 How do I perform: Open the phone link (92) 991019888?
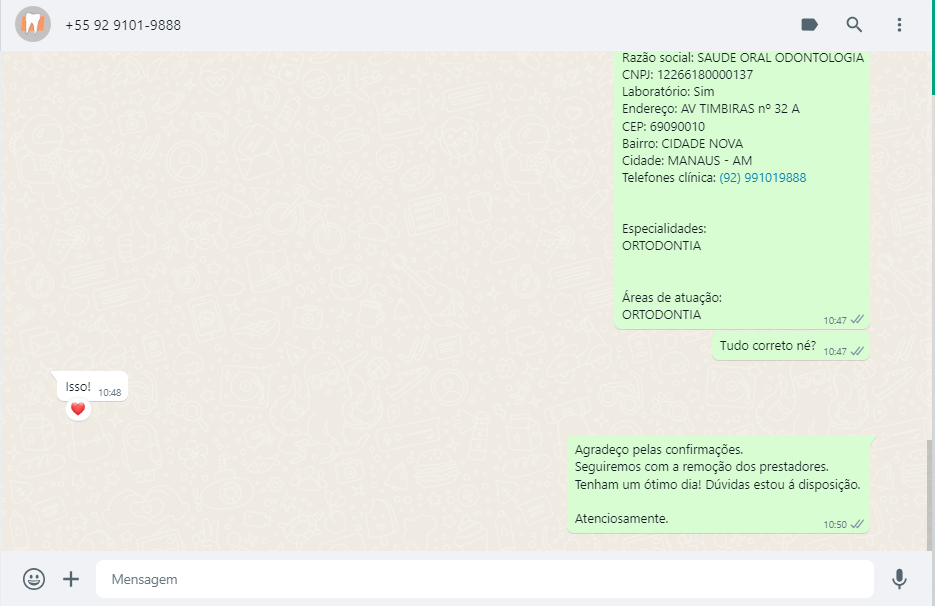(763, 178)
